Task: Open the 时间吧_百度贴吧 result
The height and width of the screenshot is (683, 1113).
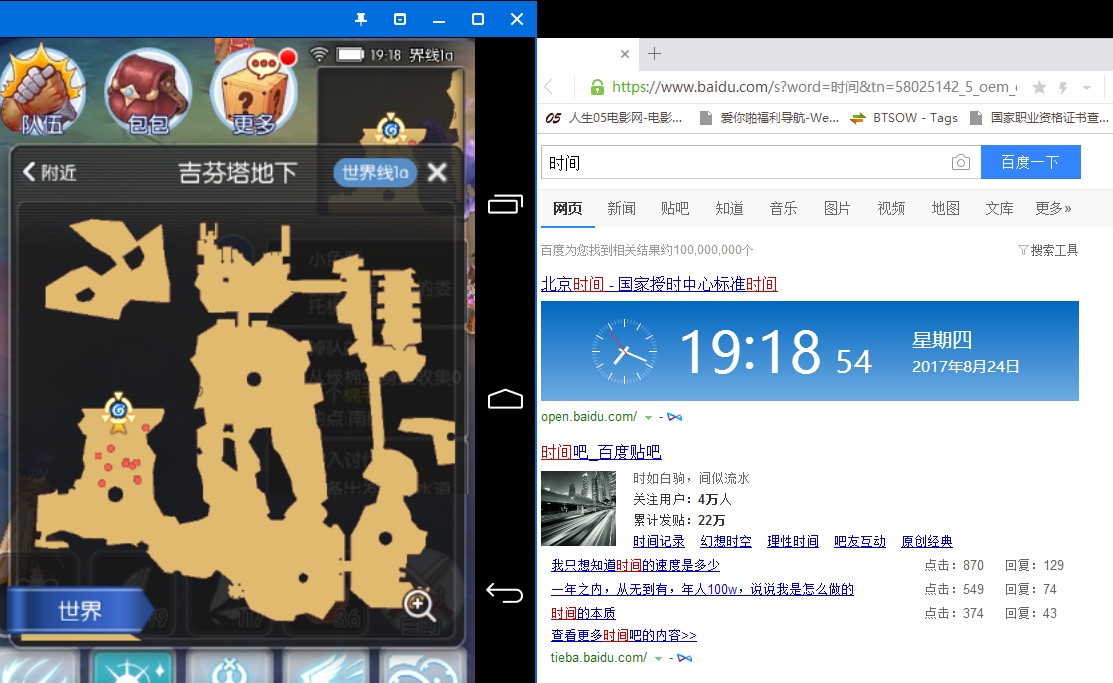Action: point(601,452)
